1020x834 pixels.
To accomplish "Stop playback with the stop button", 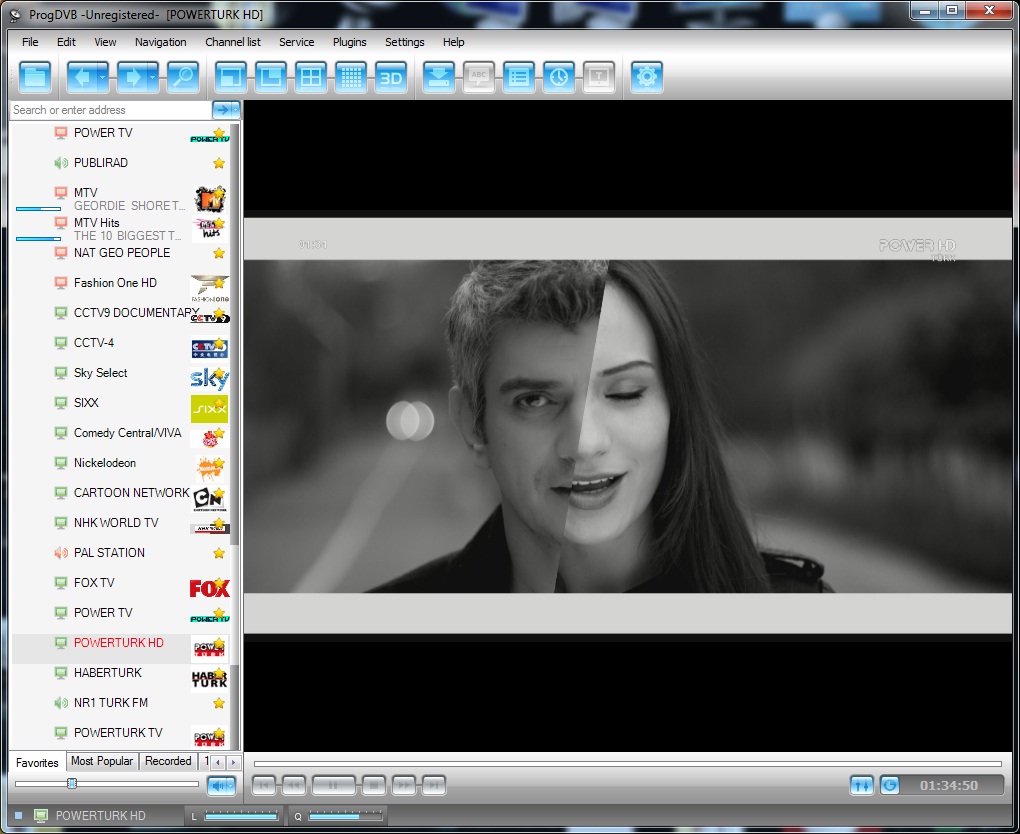I will click(374, 785).
